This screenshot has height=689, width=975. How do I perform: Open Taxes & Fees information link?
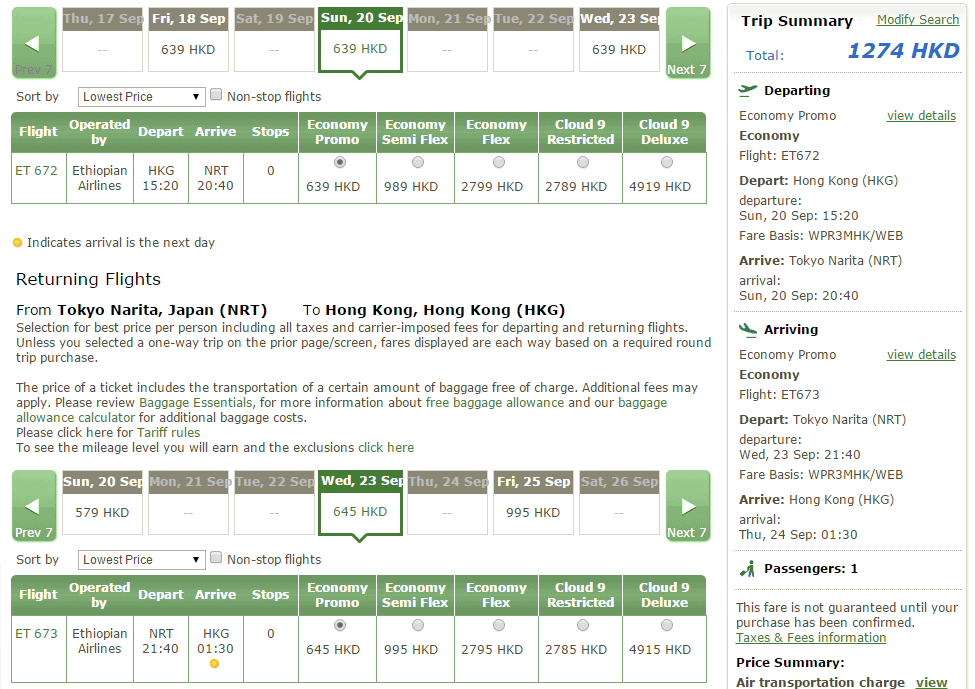(810, 638)
